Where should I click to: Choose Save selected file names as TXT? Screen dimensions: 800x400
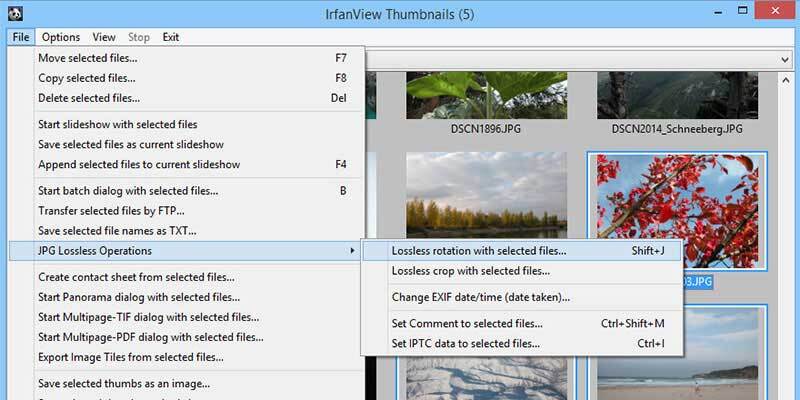(187, 231)
